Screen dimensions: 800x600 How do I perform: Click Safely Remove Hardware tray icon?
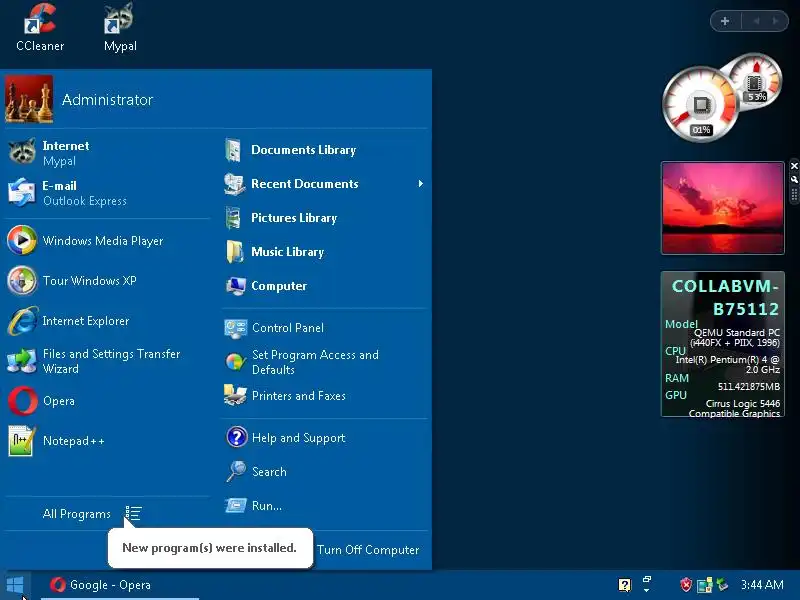pos(722,585)
